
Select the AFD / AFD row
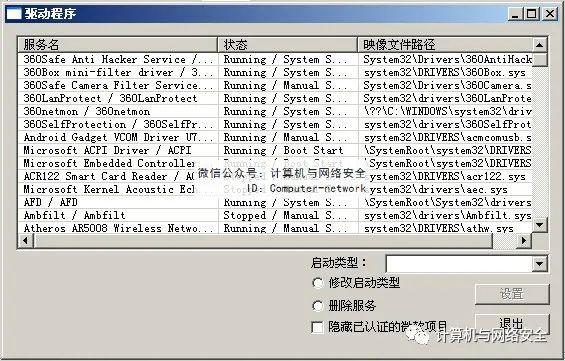tap(275, 202)
